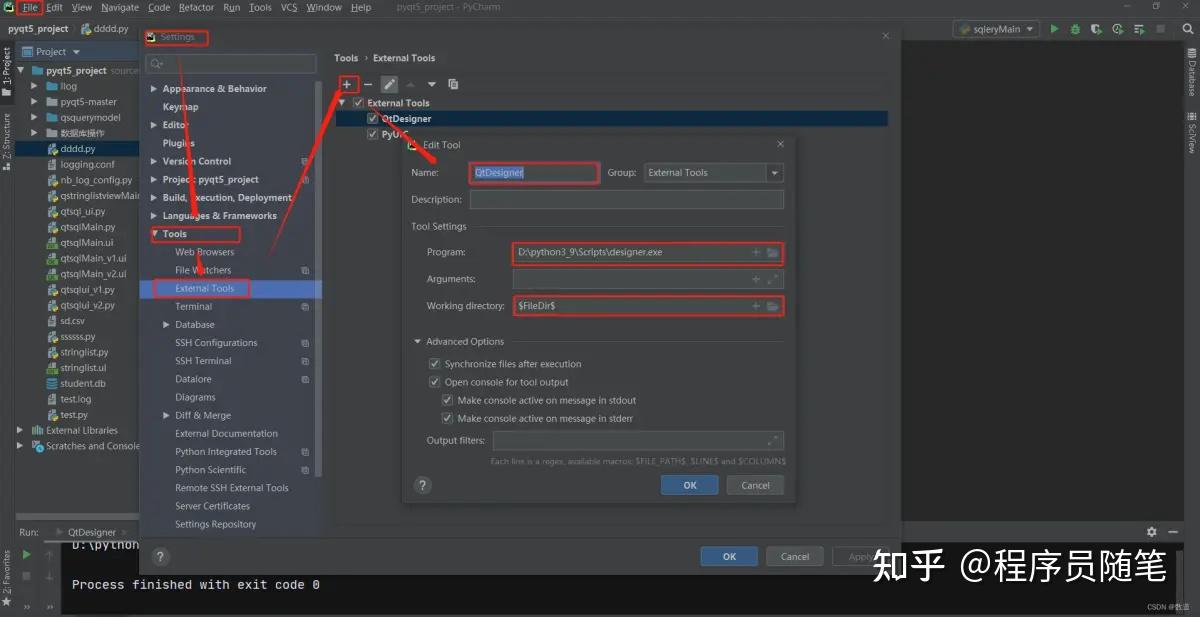The image size is (1200, 617).
Task: Toggle Open console for tool output
Action: point(434,382)
